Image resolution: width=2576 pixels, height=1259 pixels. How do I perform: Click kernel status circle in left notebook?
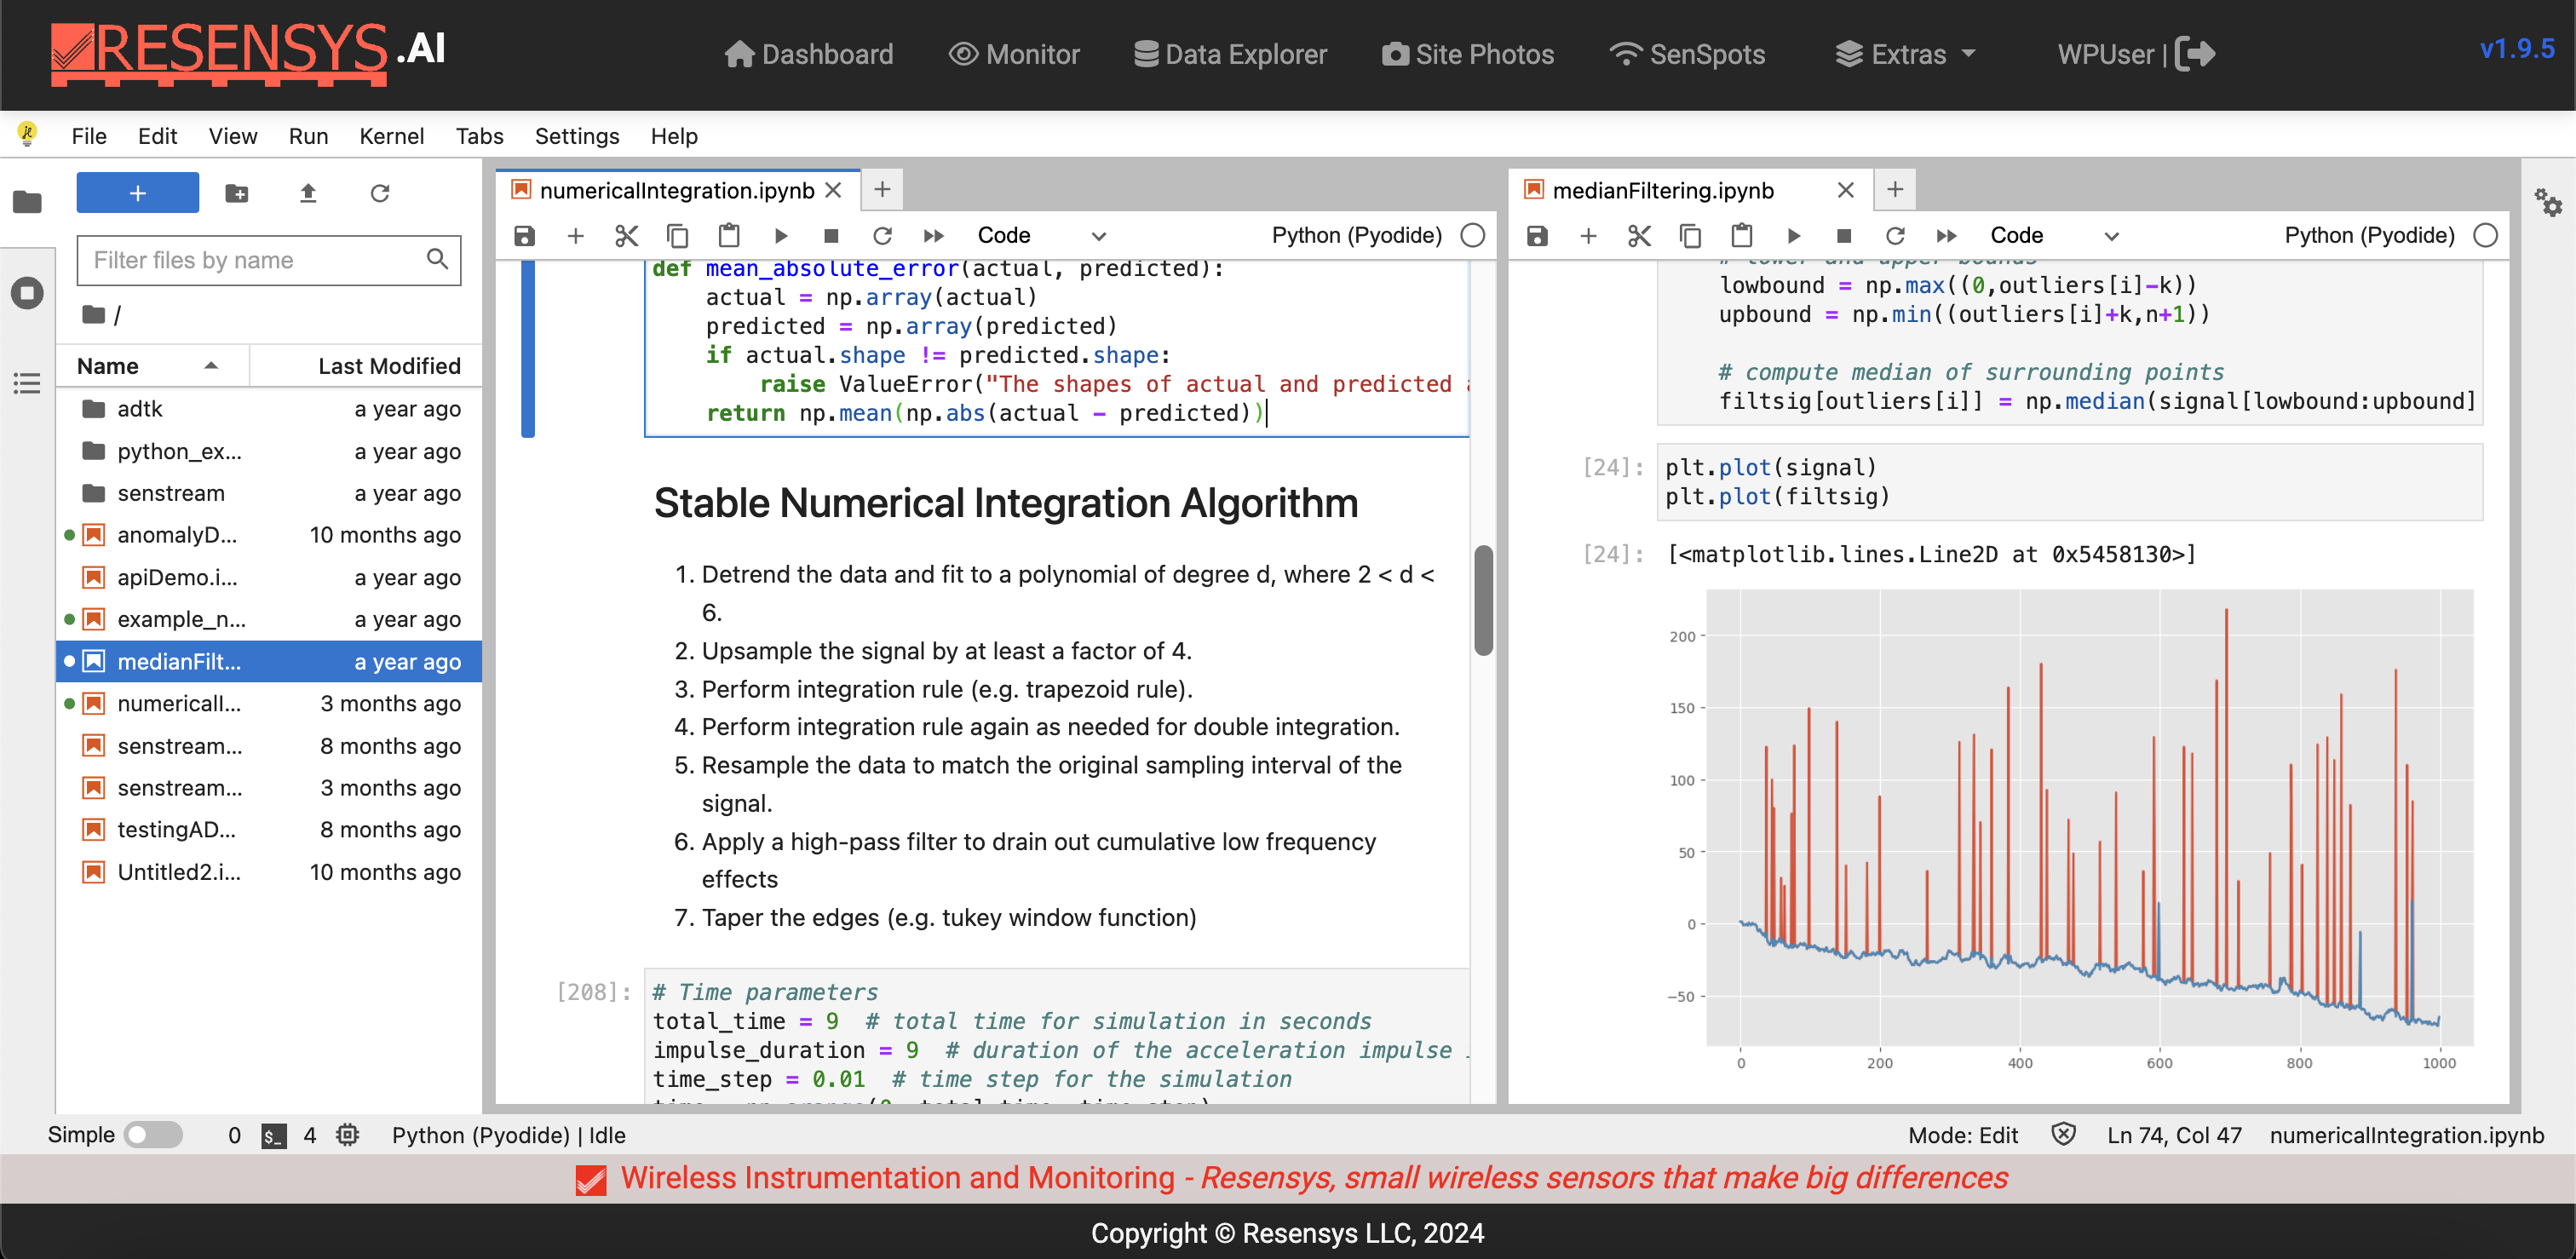1473,236
